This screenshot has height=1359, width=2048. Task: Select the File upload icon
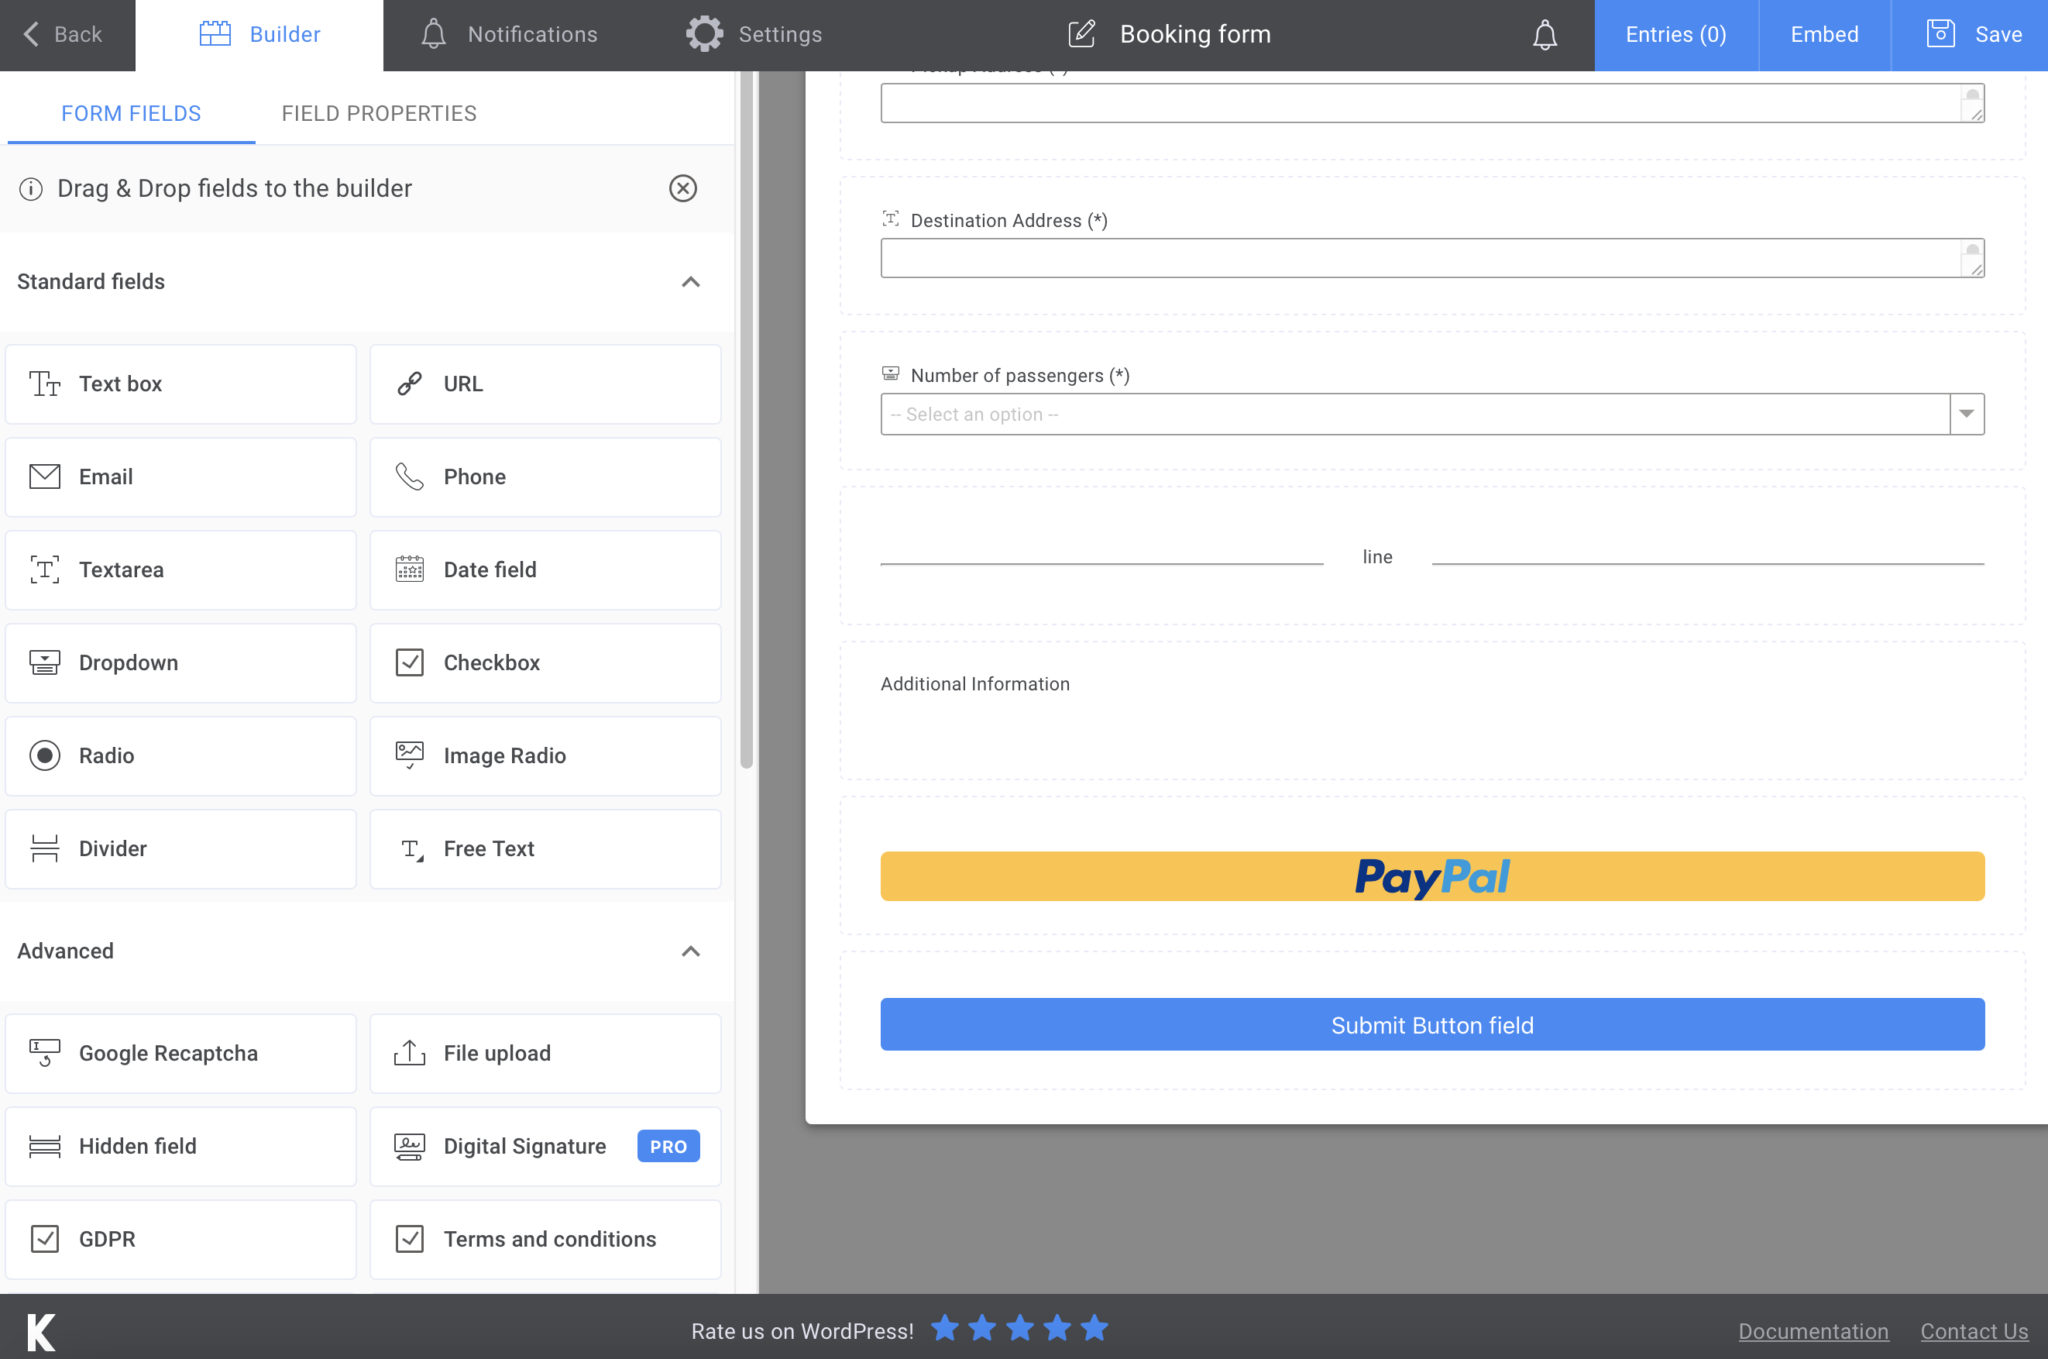click(410, 1052)
